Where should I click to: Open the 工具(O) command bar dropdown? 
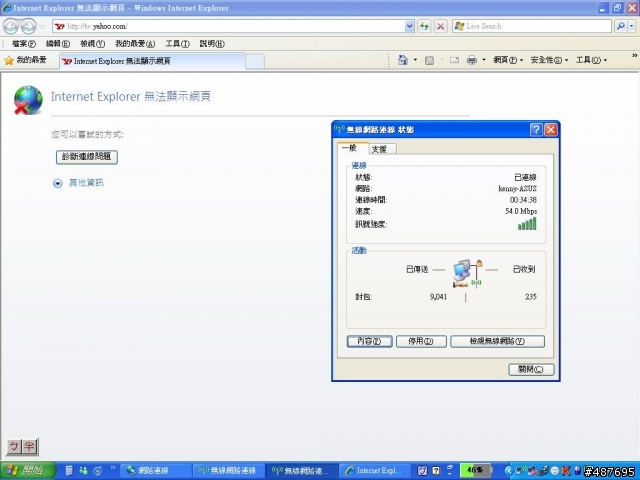point(591,60)
